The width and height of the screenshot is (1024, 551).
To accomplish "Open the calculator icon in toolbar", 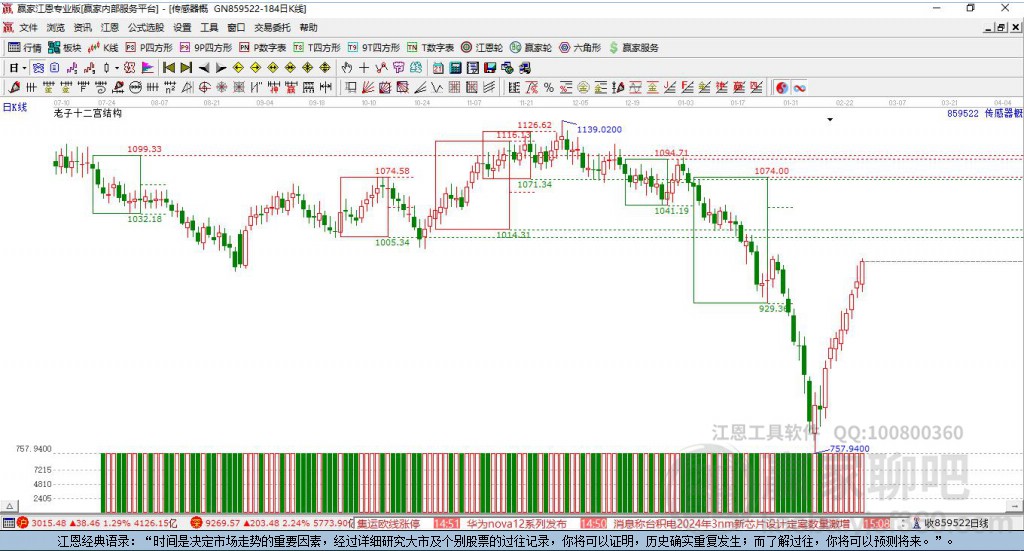I will [x=455, y=68].
